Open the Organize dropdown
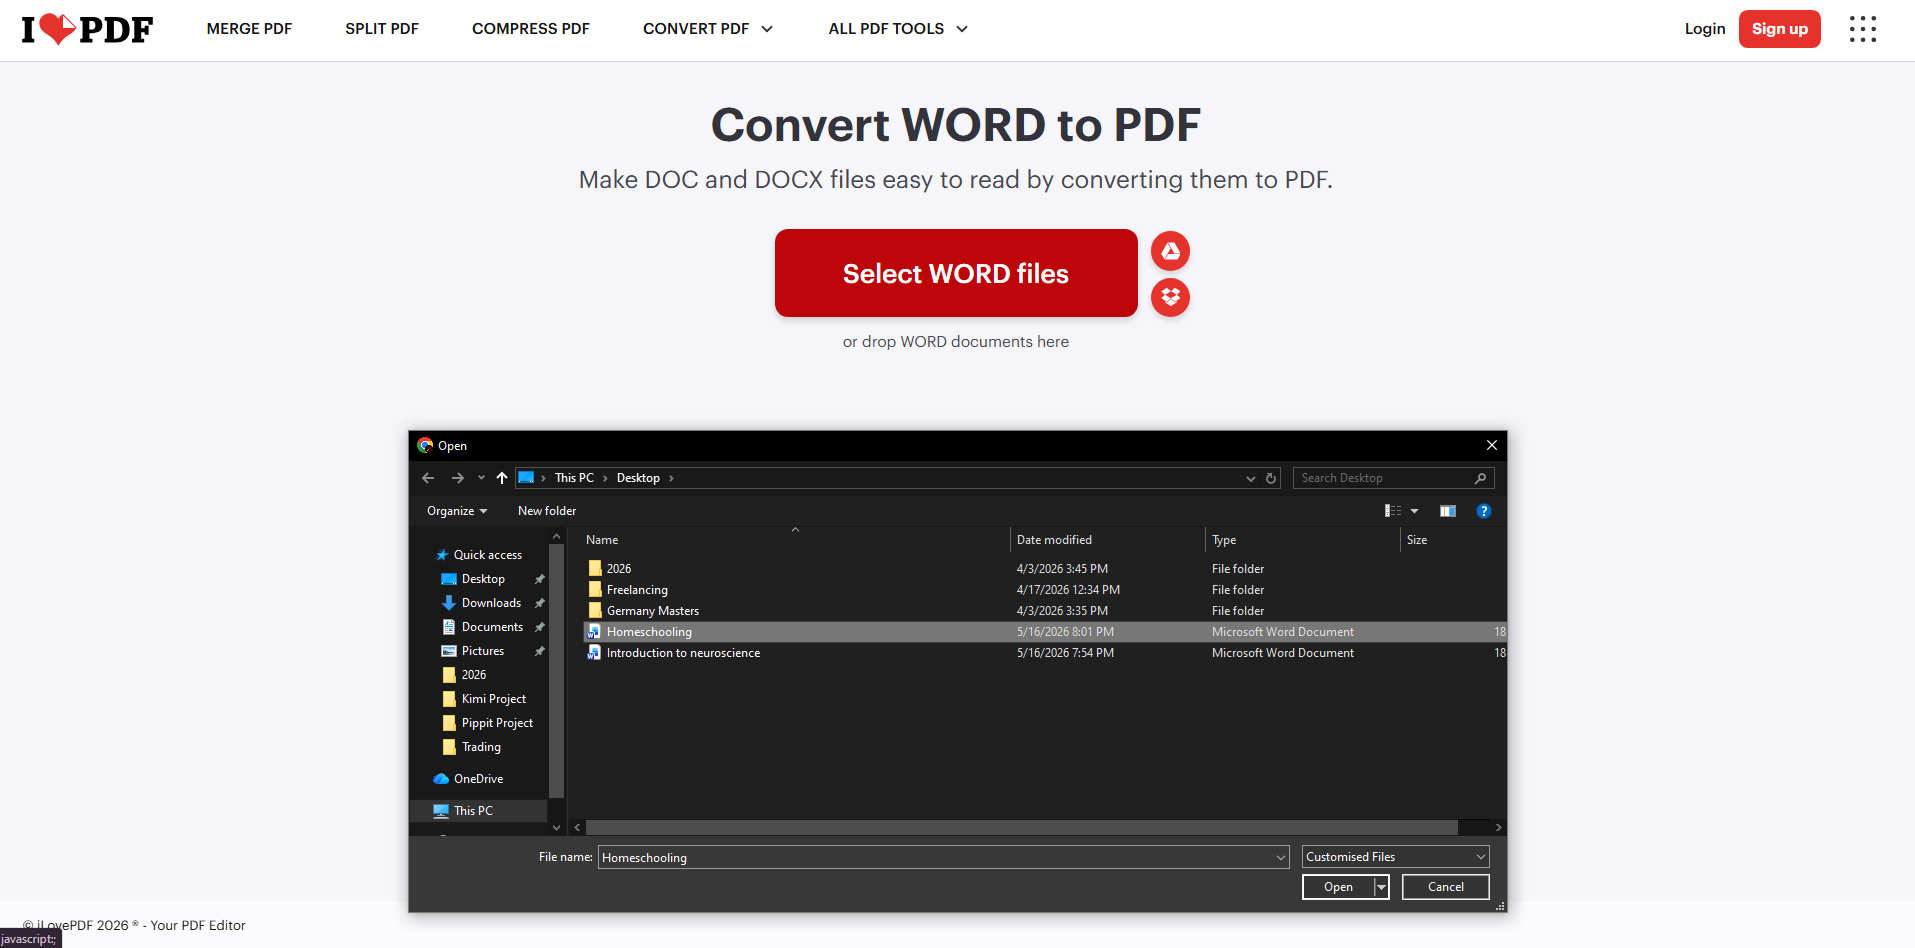Screen dimensions: 1915x948 tap(457, 511)
